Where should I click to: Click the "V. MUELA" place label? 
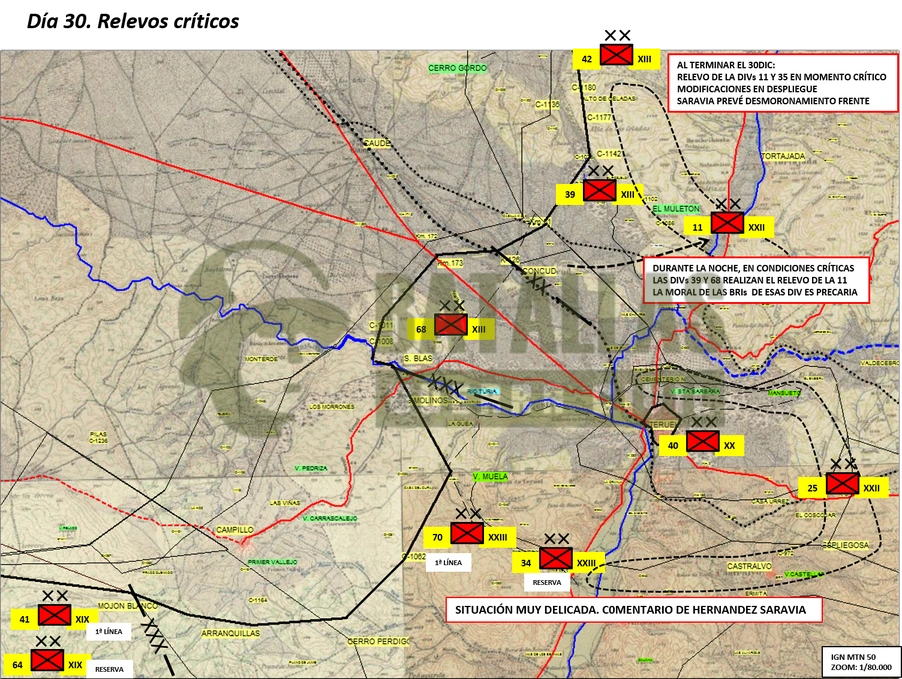click(490, 476)
